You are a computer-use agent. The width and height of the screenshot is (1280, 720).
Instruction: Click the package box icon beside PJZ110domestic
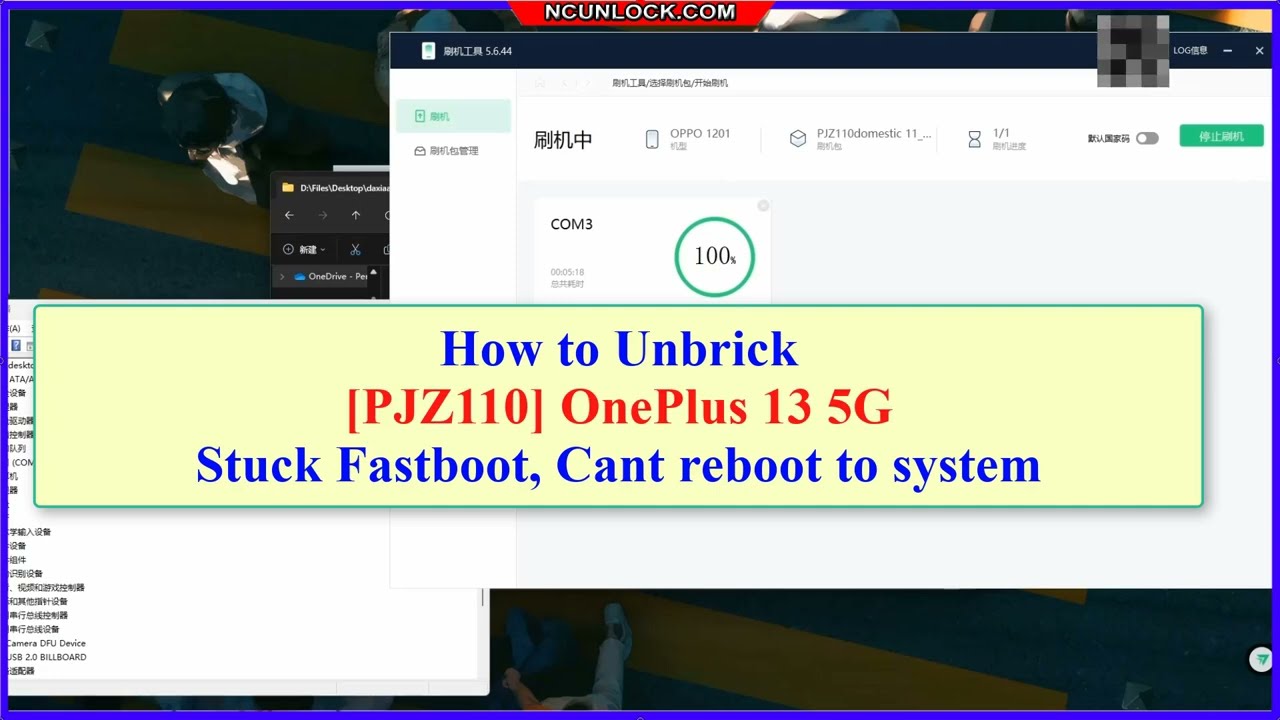[x=798, y=139]
